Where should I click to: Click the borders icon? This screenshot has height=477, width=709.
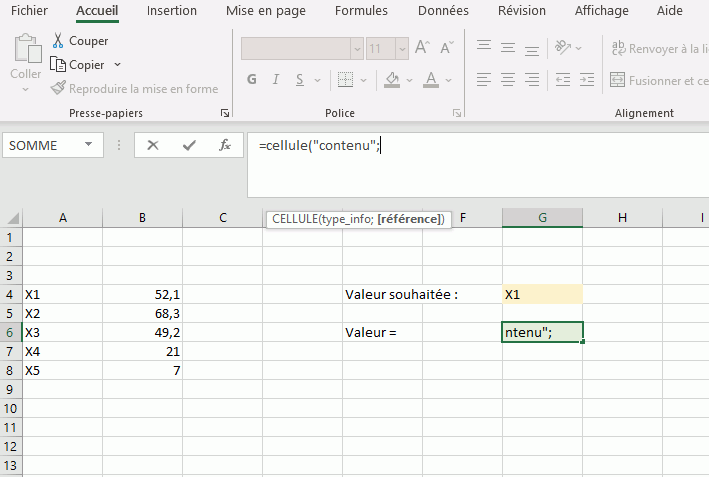[344, 80]
